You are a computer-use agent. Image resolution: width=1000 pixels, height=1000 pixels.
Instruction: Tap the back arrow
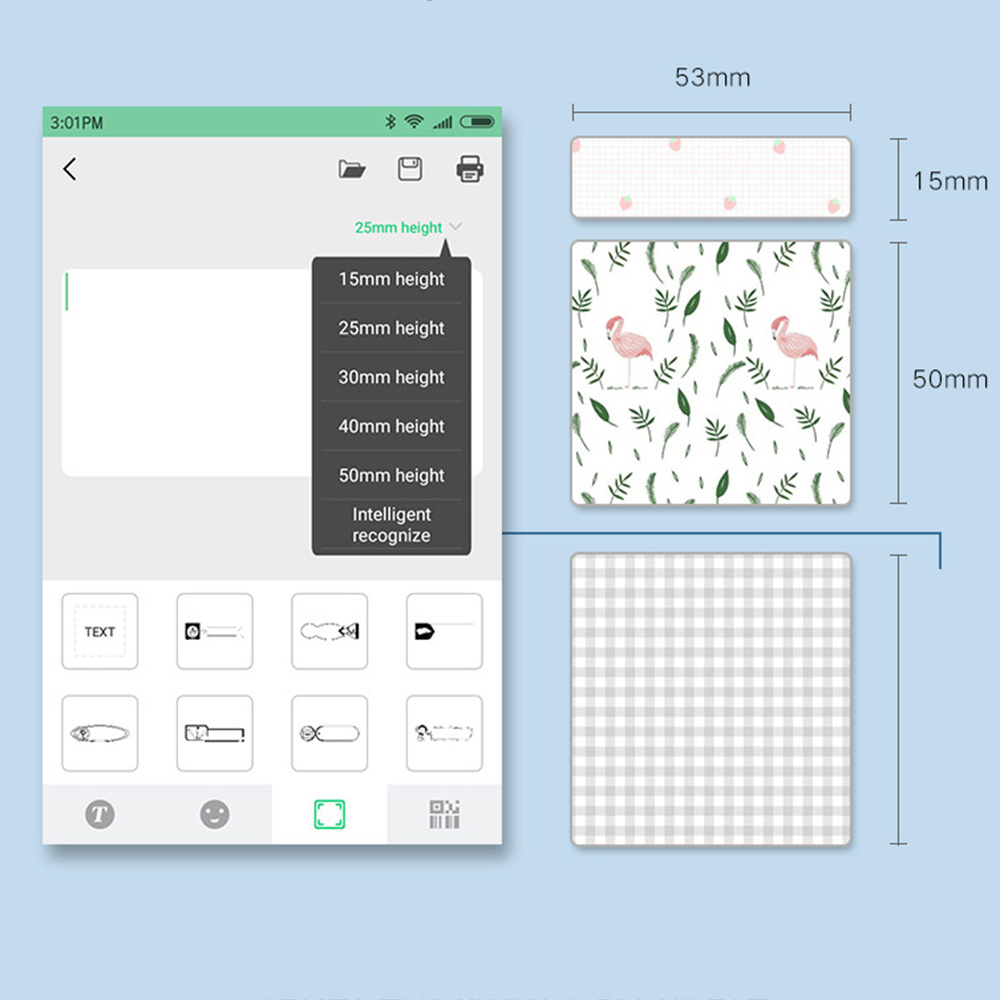point(69,169)
